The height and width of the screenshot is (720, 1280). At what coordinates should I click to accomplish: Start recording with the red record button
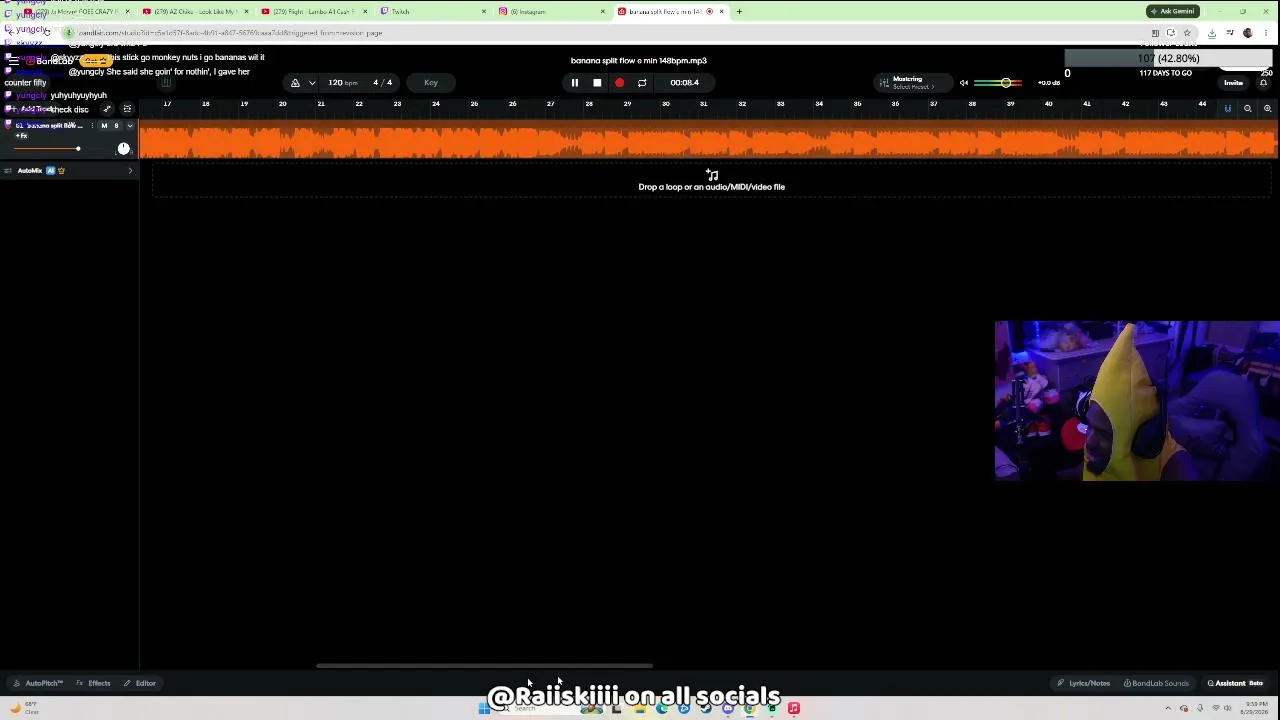[x=619, y=83]
